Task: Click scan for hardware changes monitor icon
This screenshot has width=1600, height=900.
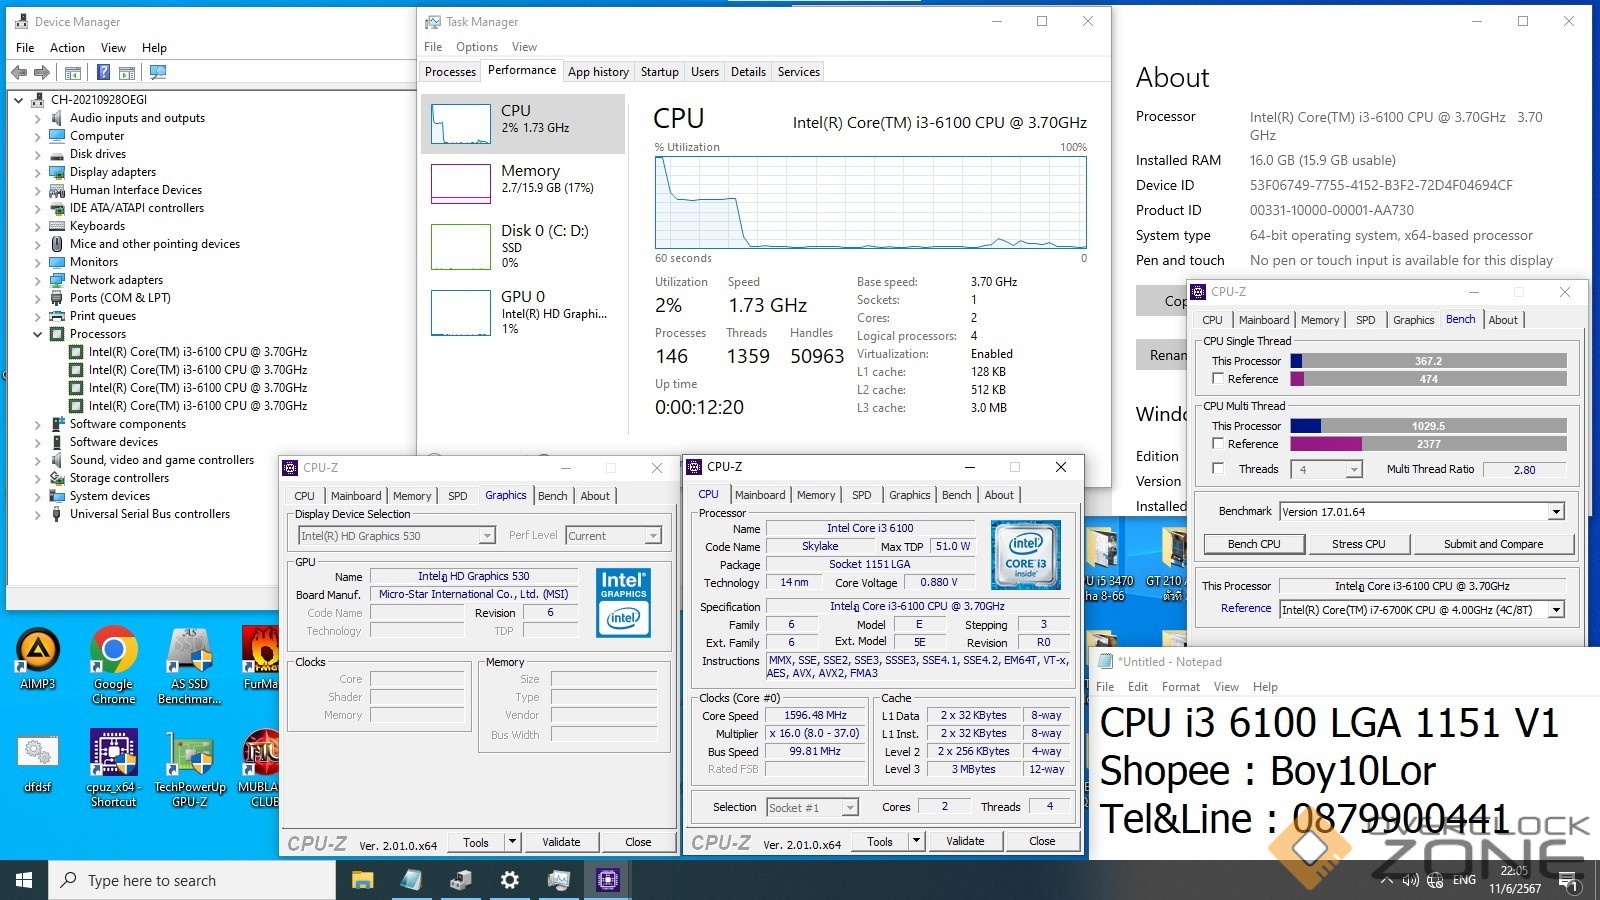Action: [157, 72]
